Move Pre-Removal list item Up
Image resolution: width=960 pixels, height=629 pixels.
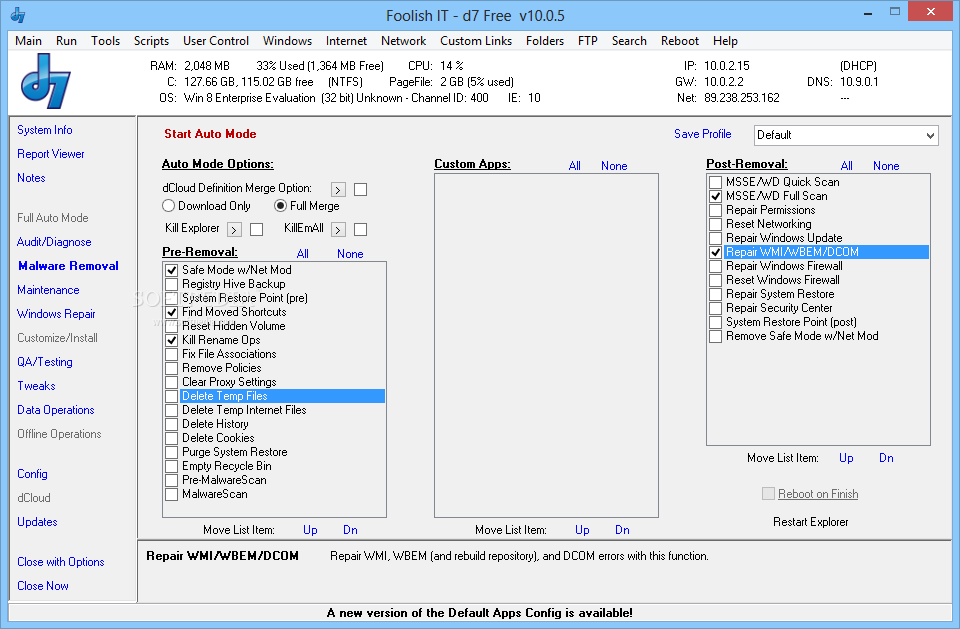point(310,530)
